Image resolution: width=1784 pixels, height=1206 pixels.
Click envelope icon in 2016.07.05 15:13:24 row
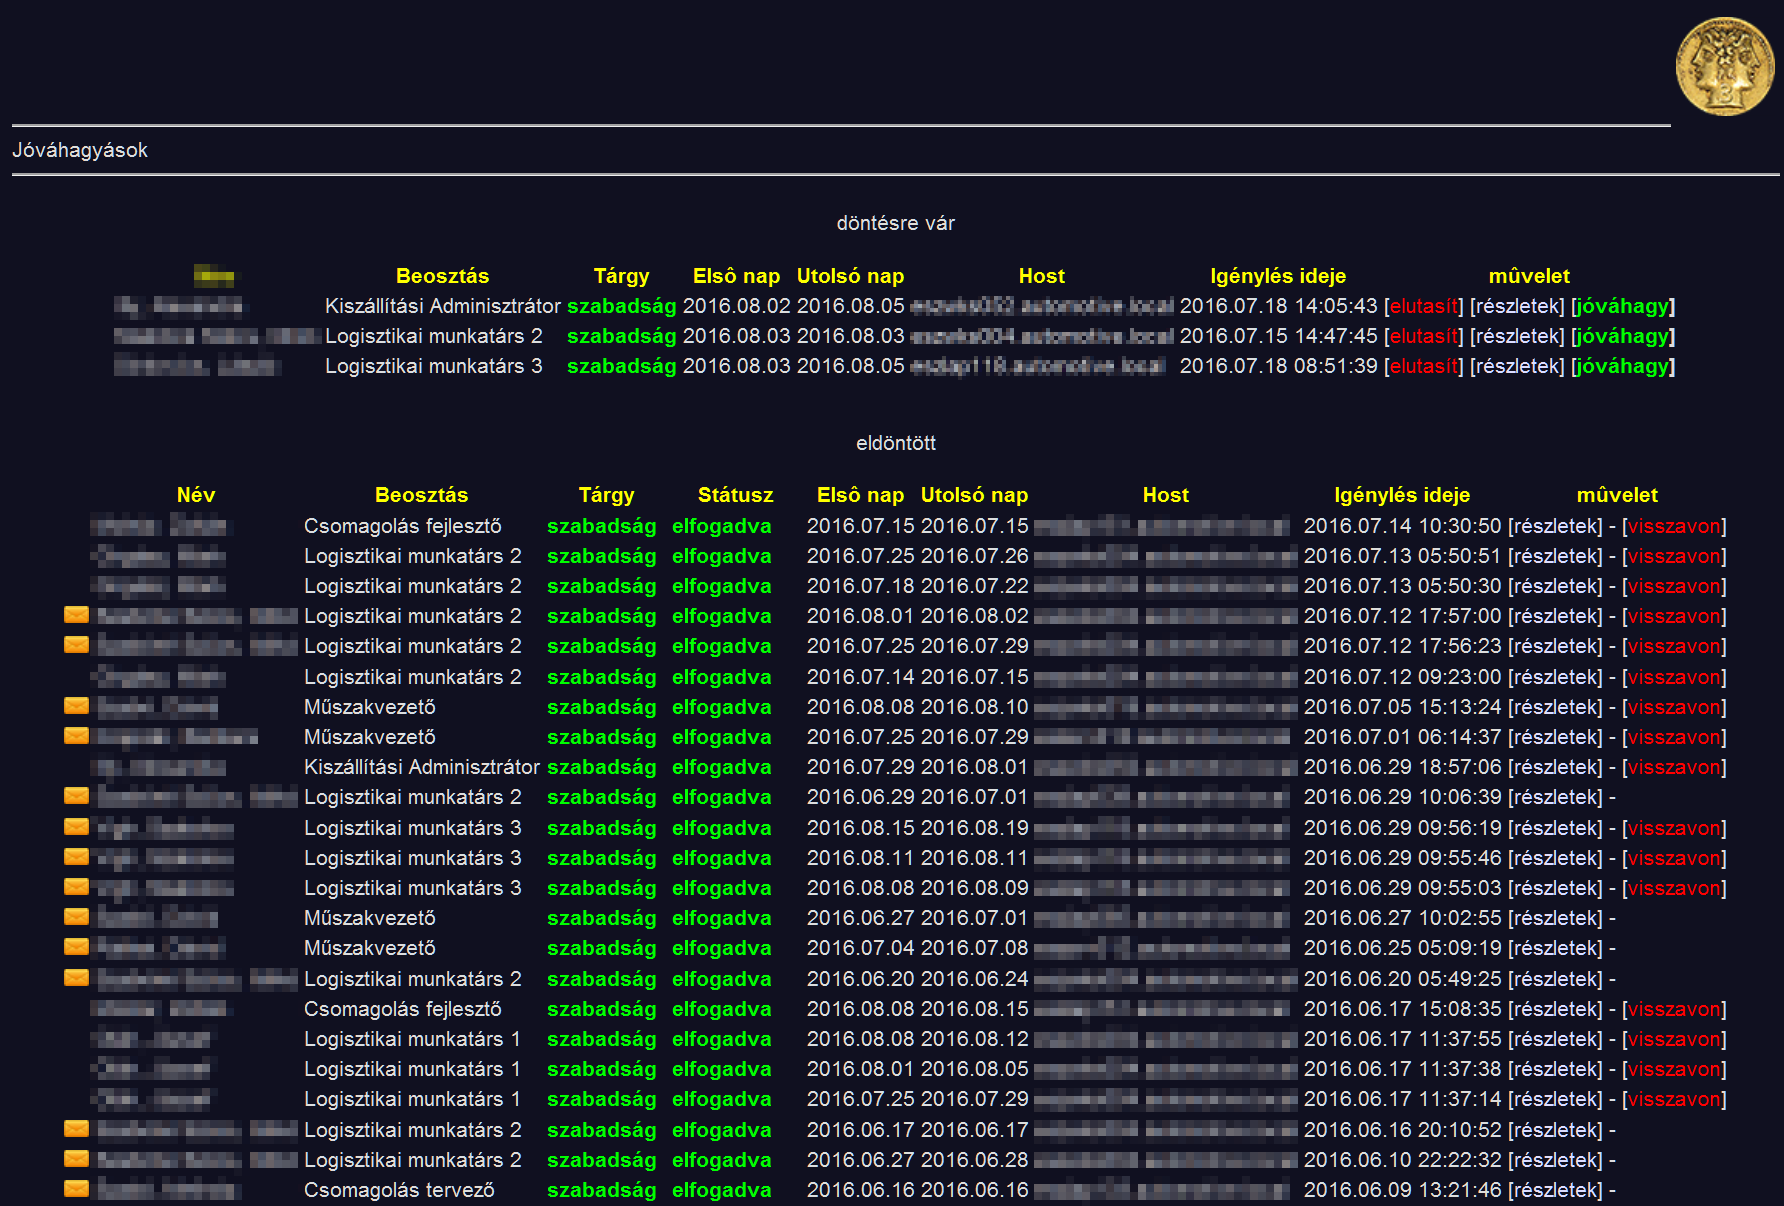click(77, 706)
